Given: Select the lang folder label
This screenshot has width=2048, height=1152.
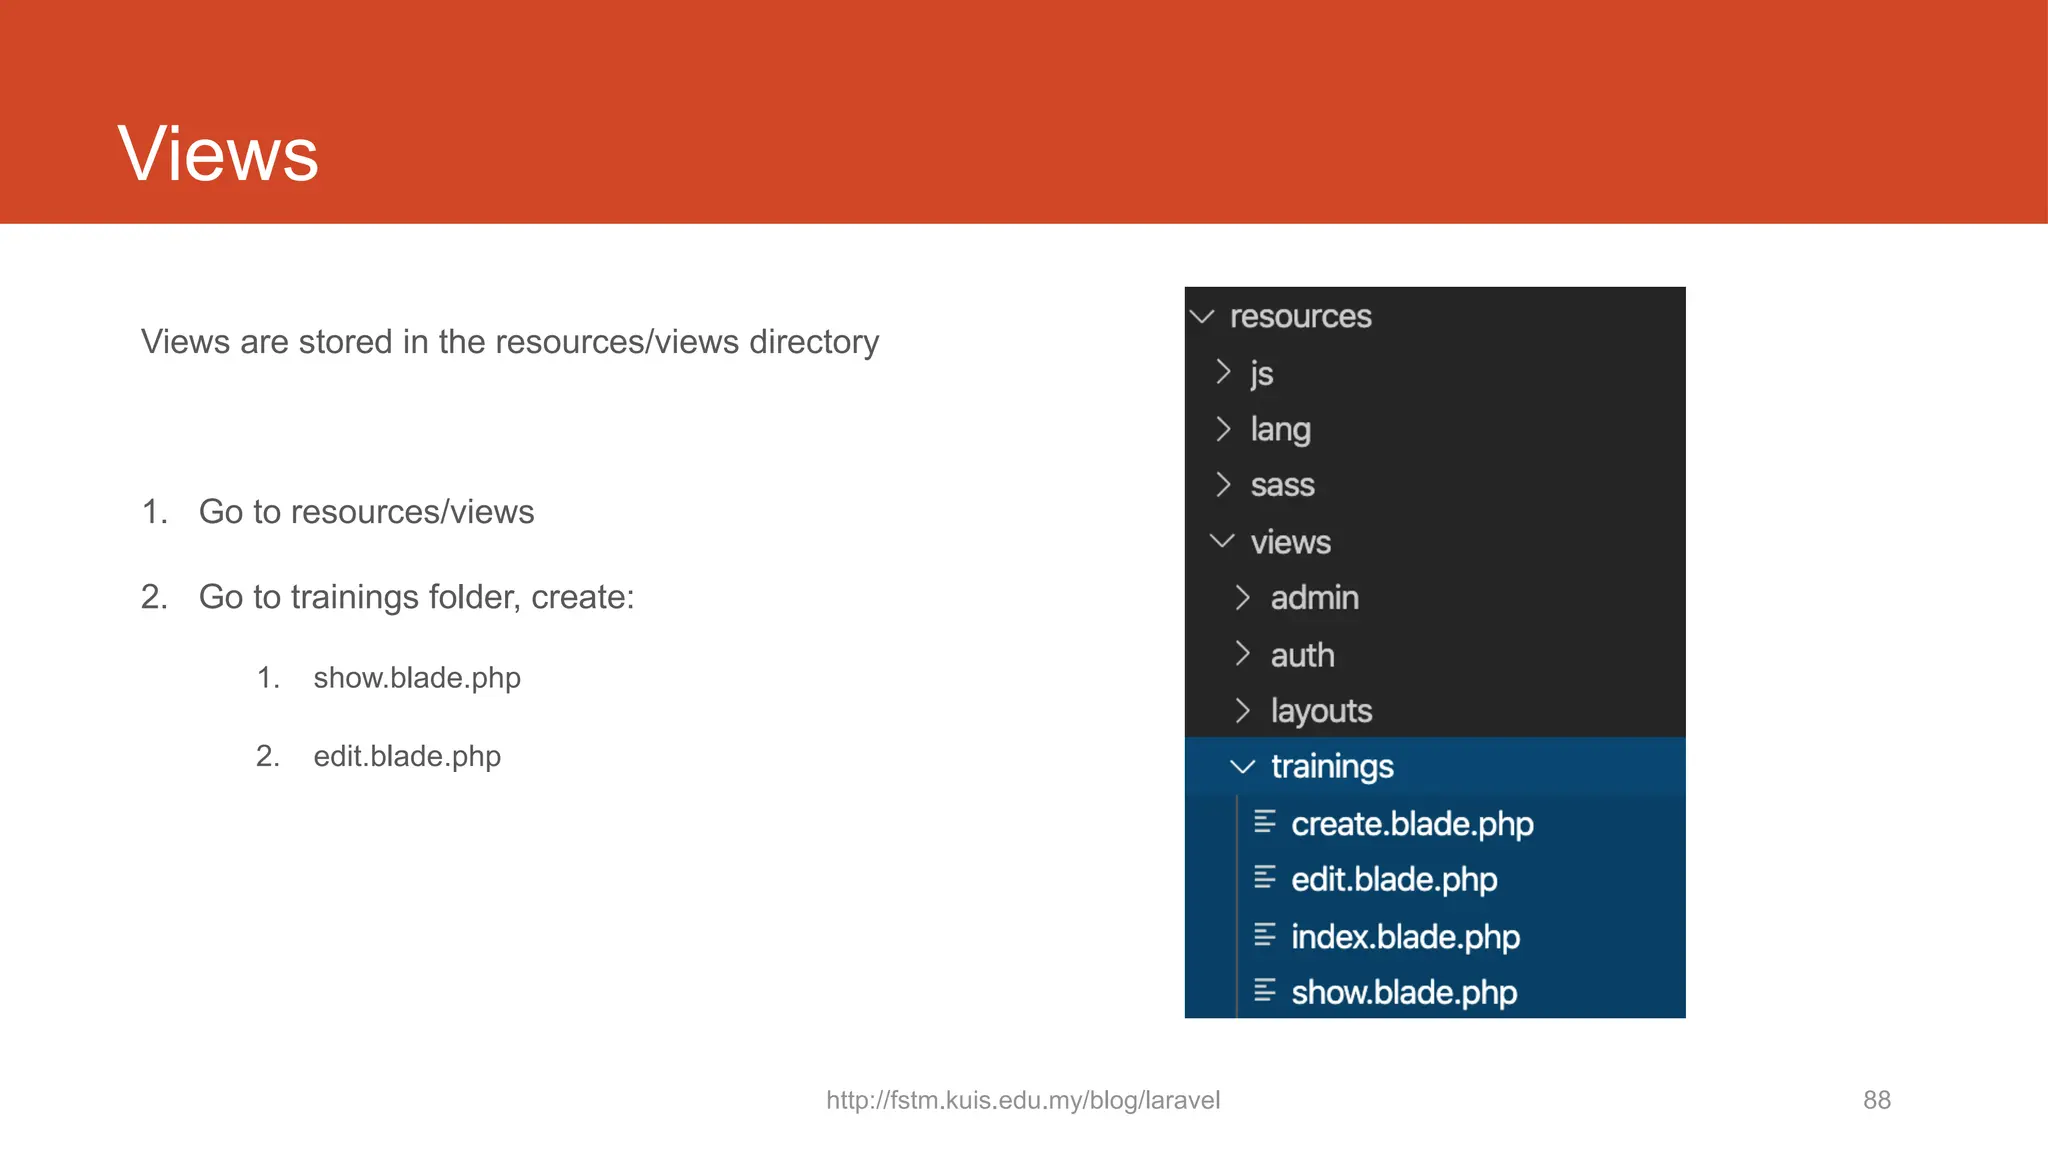Looking at the screenshot, I should [x=1281, y=430].
